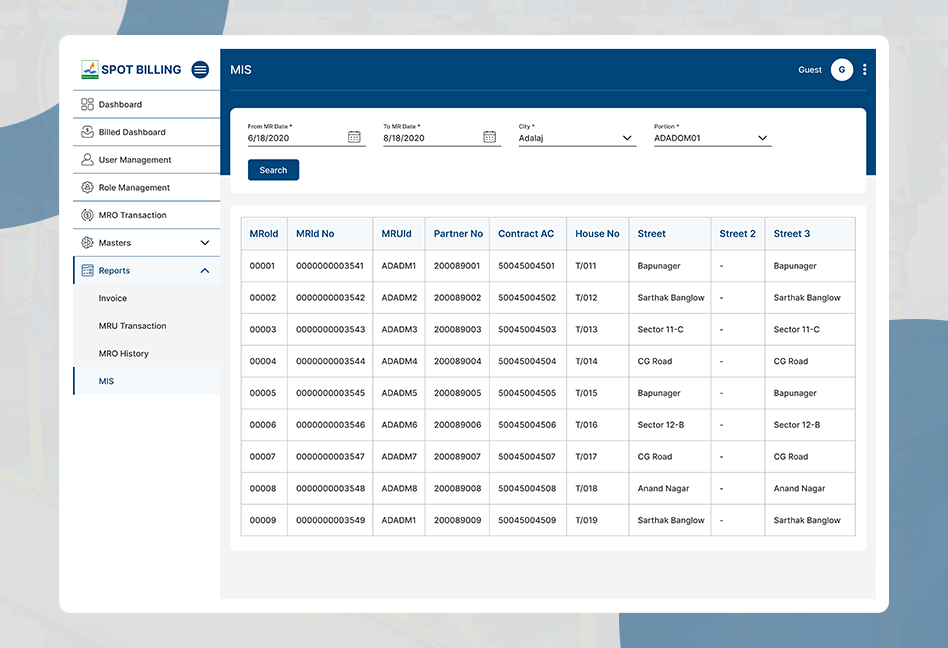948x648 pixels.
Task: Open the Portion dropdown ADADOM01
Action: [713, 138]
